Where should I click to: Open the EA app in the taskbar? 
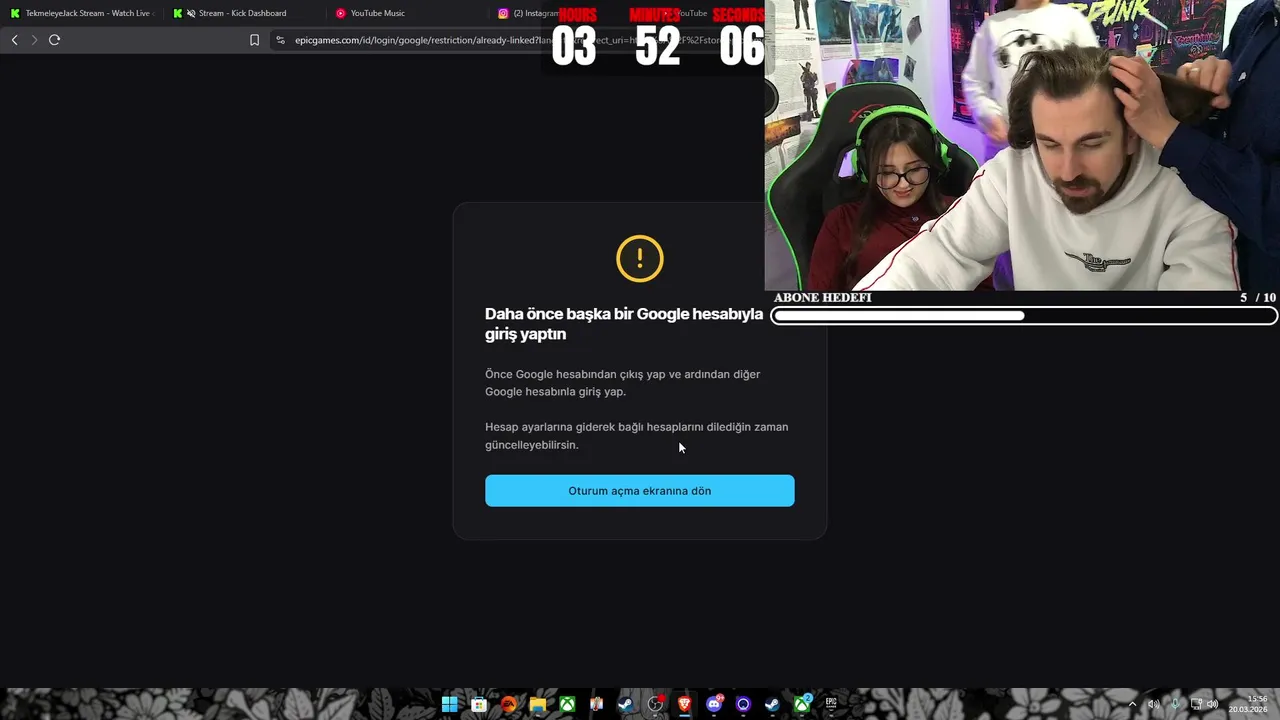coord(509,704)
